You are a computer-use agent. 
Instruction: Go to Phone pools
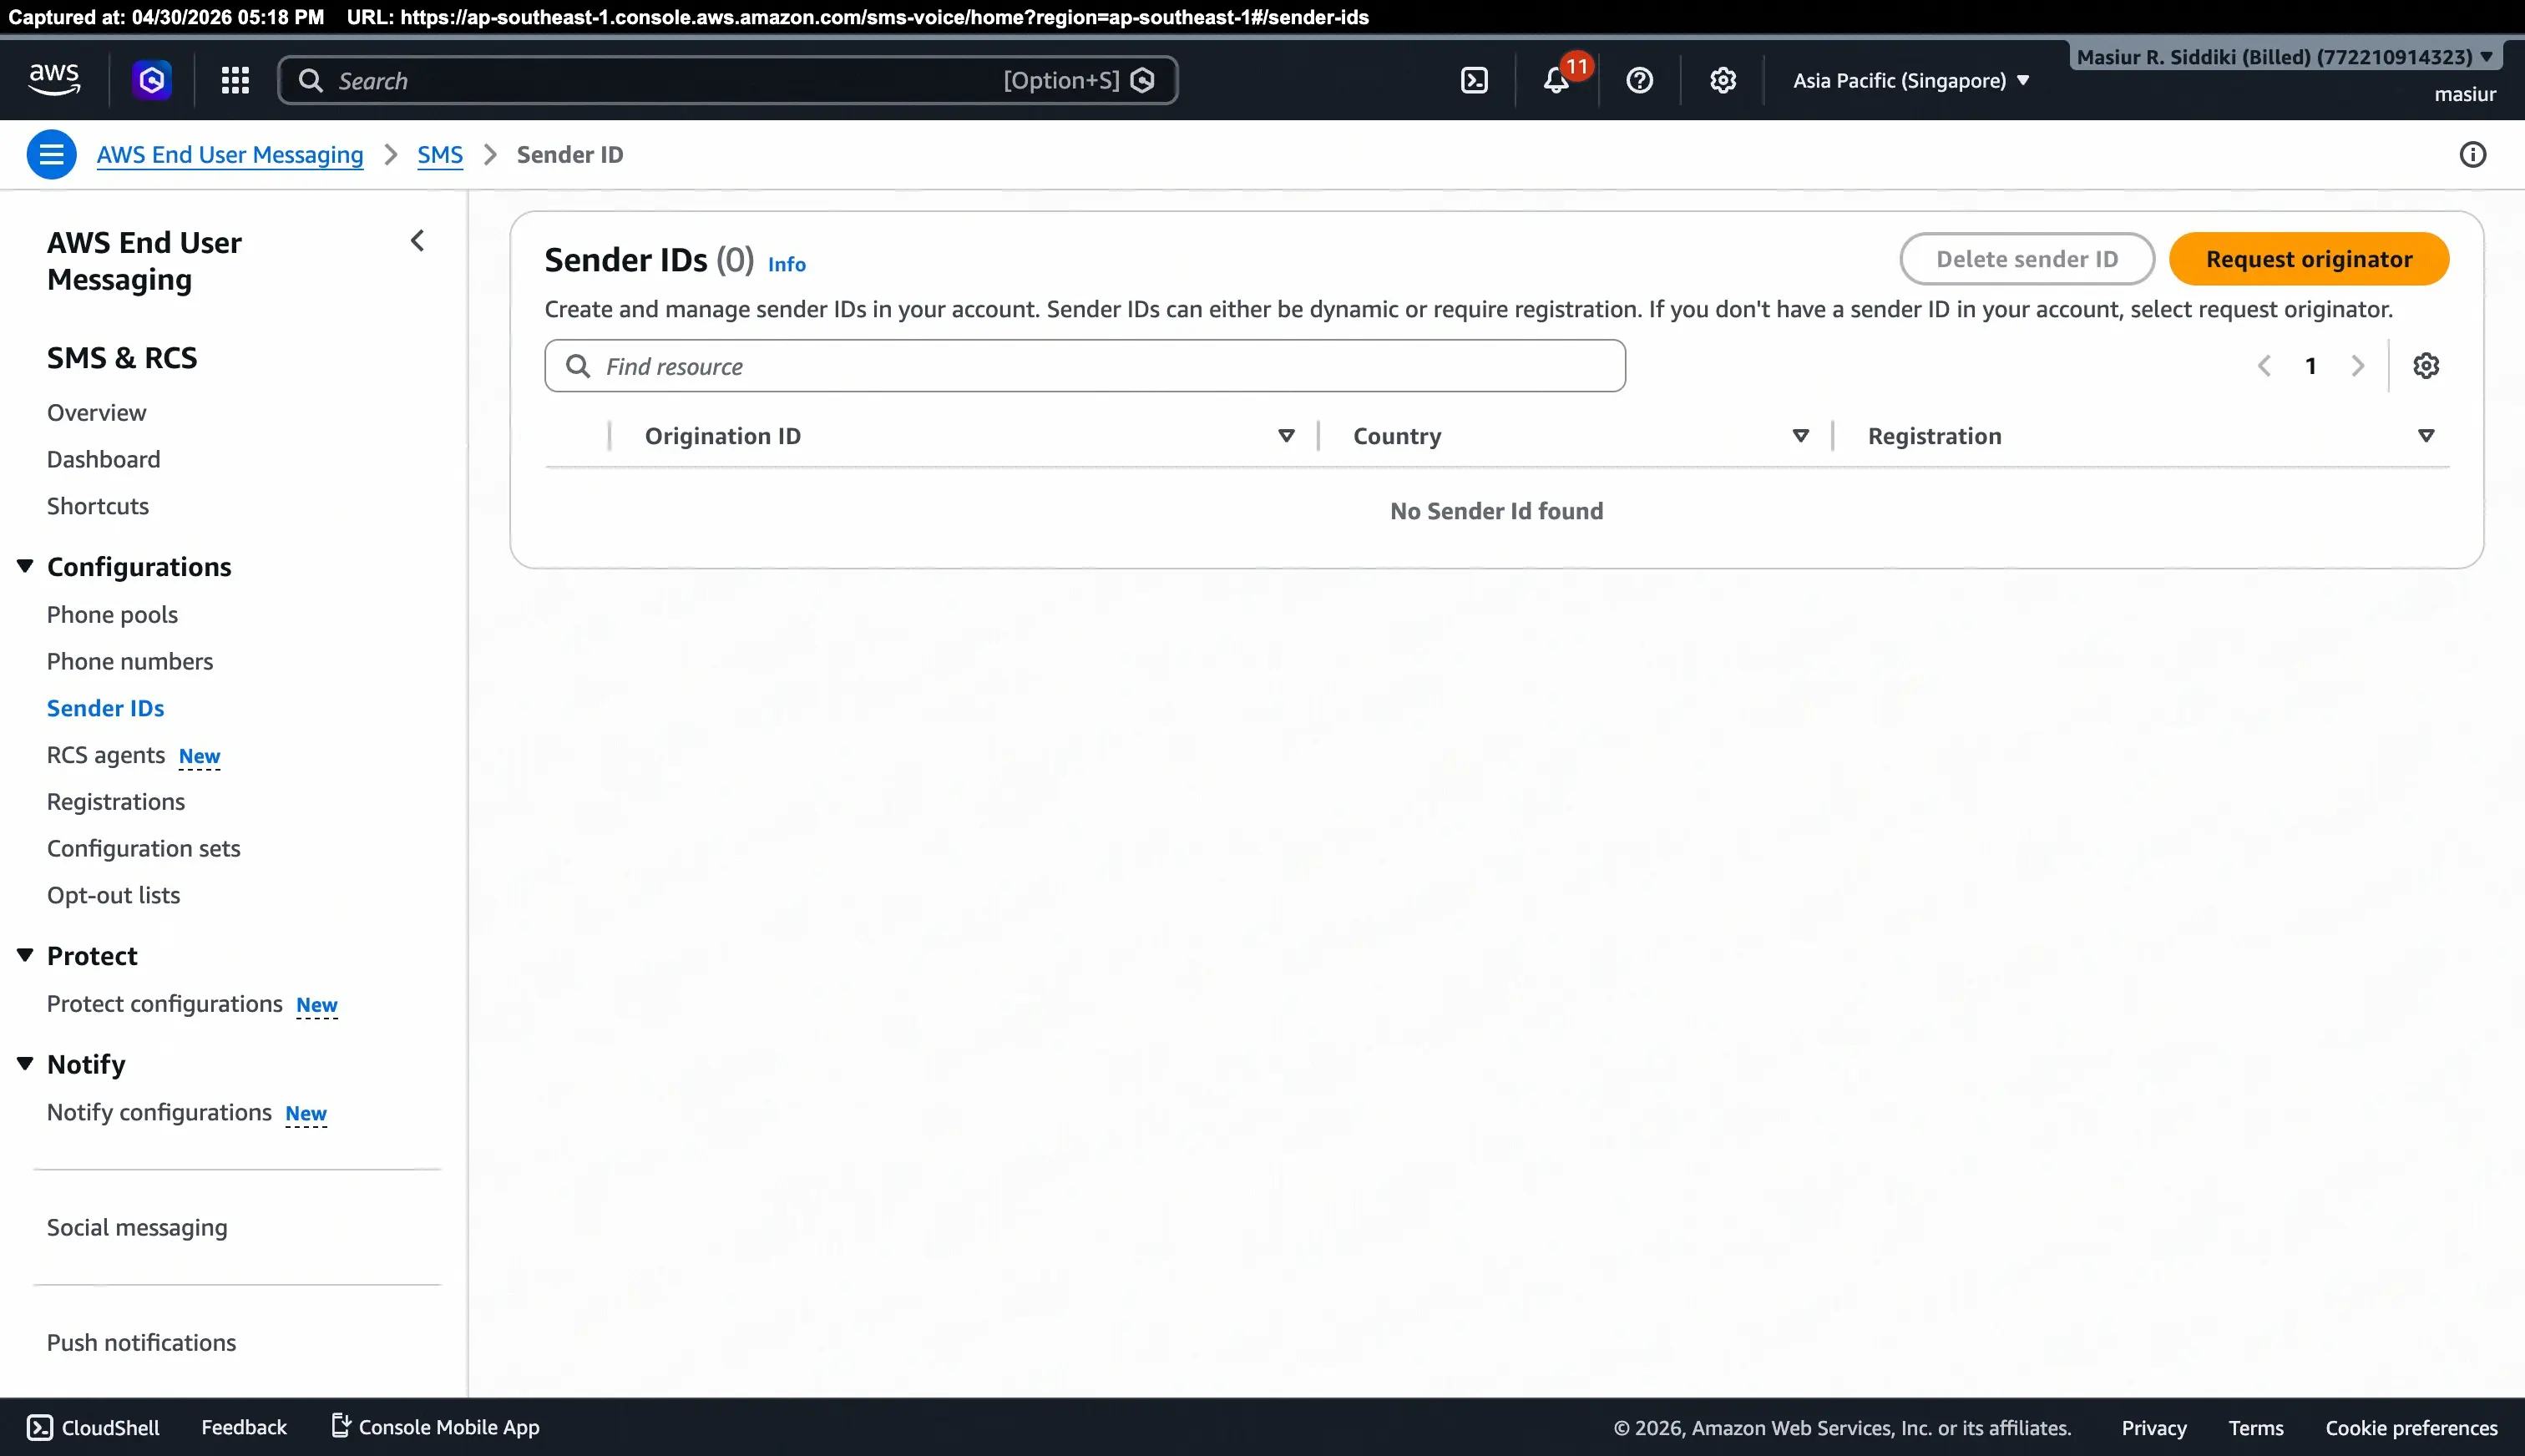pos(113,615)
